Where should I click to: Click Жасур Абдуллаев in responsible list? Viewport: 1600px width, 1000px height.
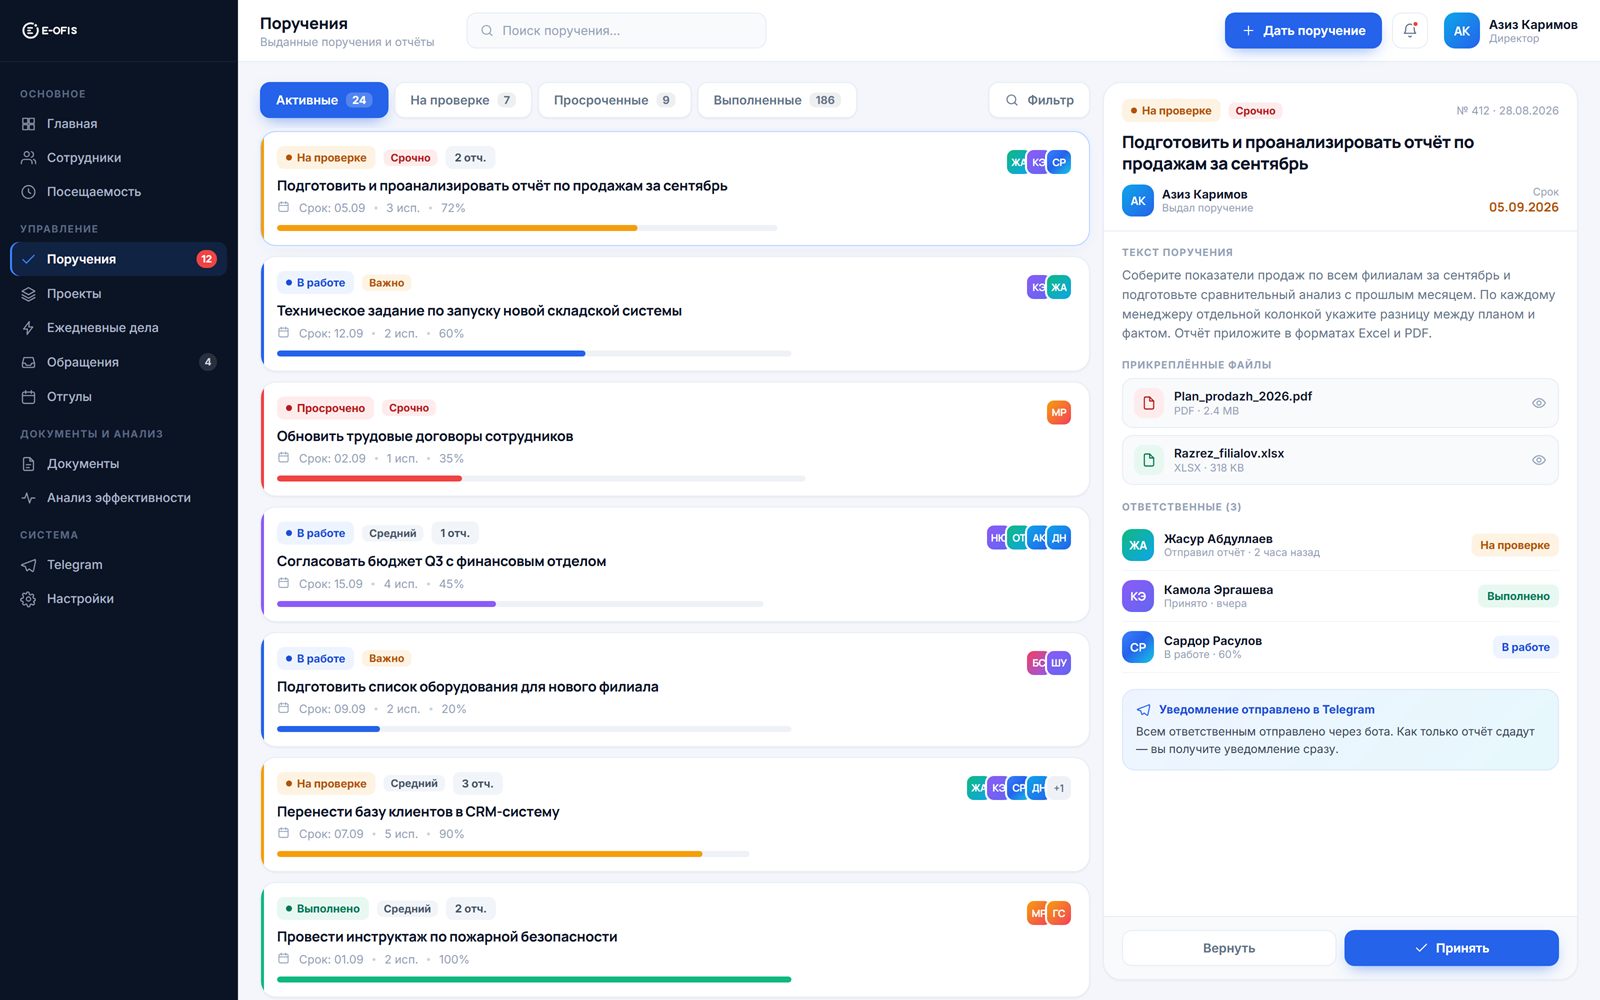[1340, 545]
